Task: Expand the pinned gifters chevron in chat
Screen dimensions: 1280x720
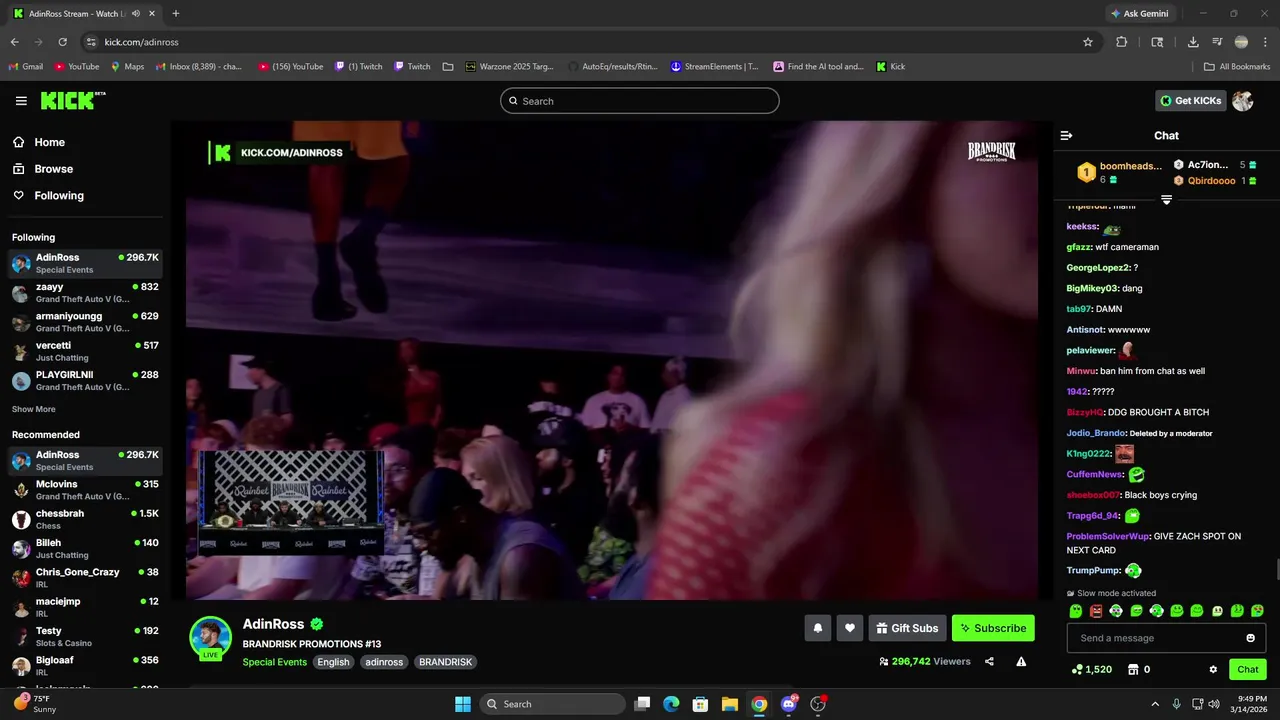Action: [1166, 200]
